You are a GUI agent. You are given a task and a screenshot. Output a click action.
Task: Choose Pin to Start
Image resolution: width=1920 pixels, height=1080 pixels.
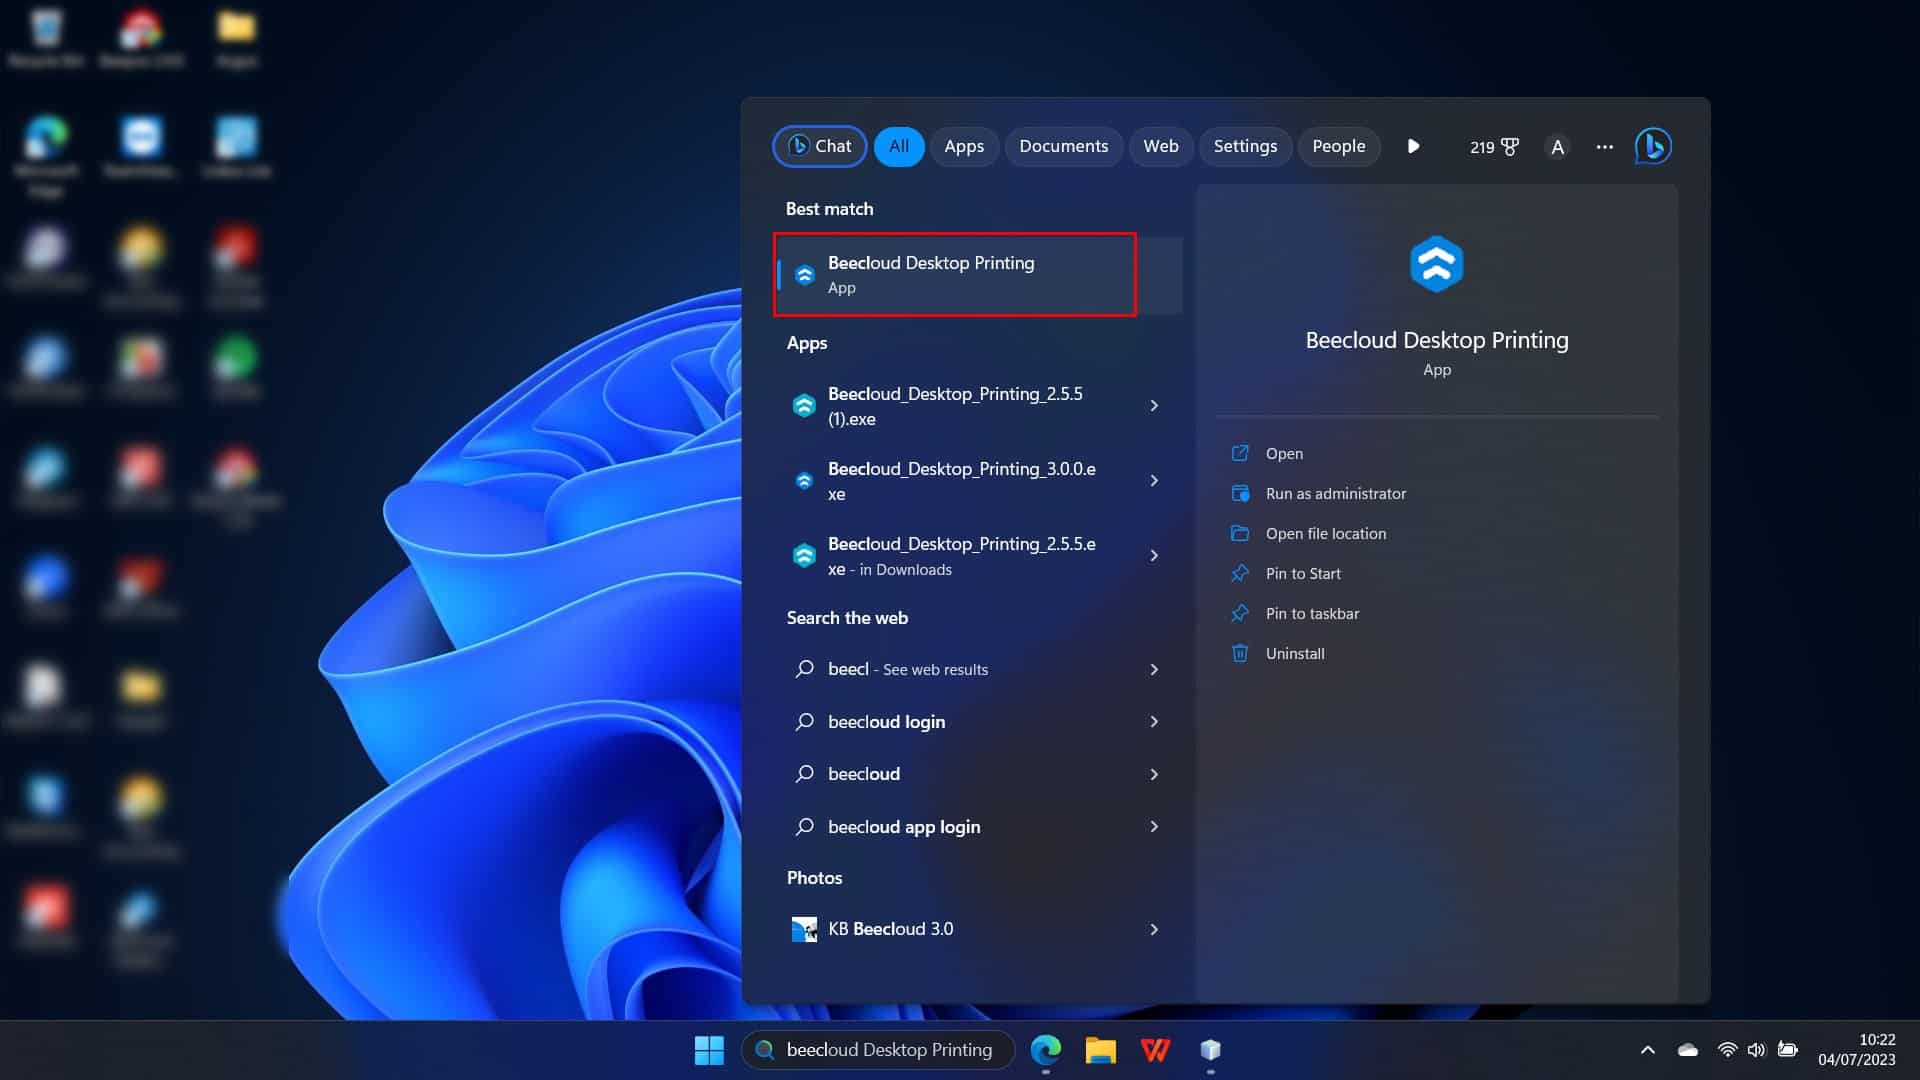(1302, 574)
